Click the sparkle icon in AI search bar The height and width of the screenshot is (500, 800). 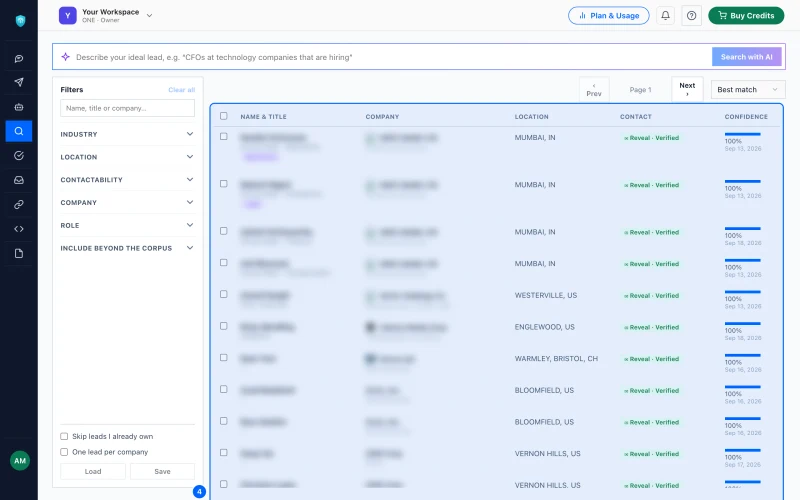click(x=65, y=57)
